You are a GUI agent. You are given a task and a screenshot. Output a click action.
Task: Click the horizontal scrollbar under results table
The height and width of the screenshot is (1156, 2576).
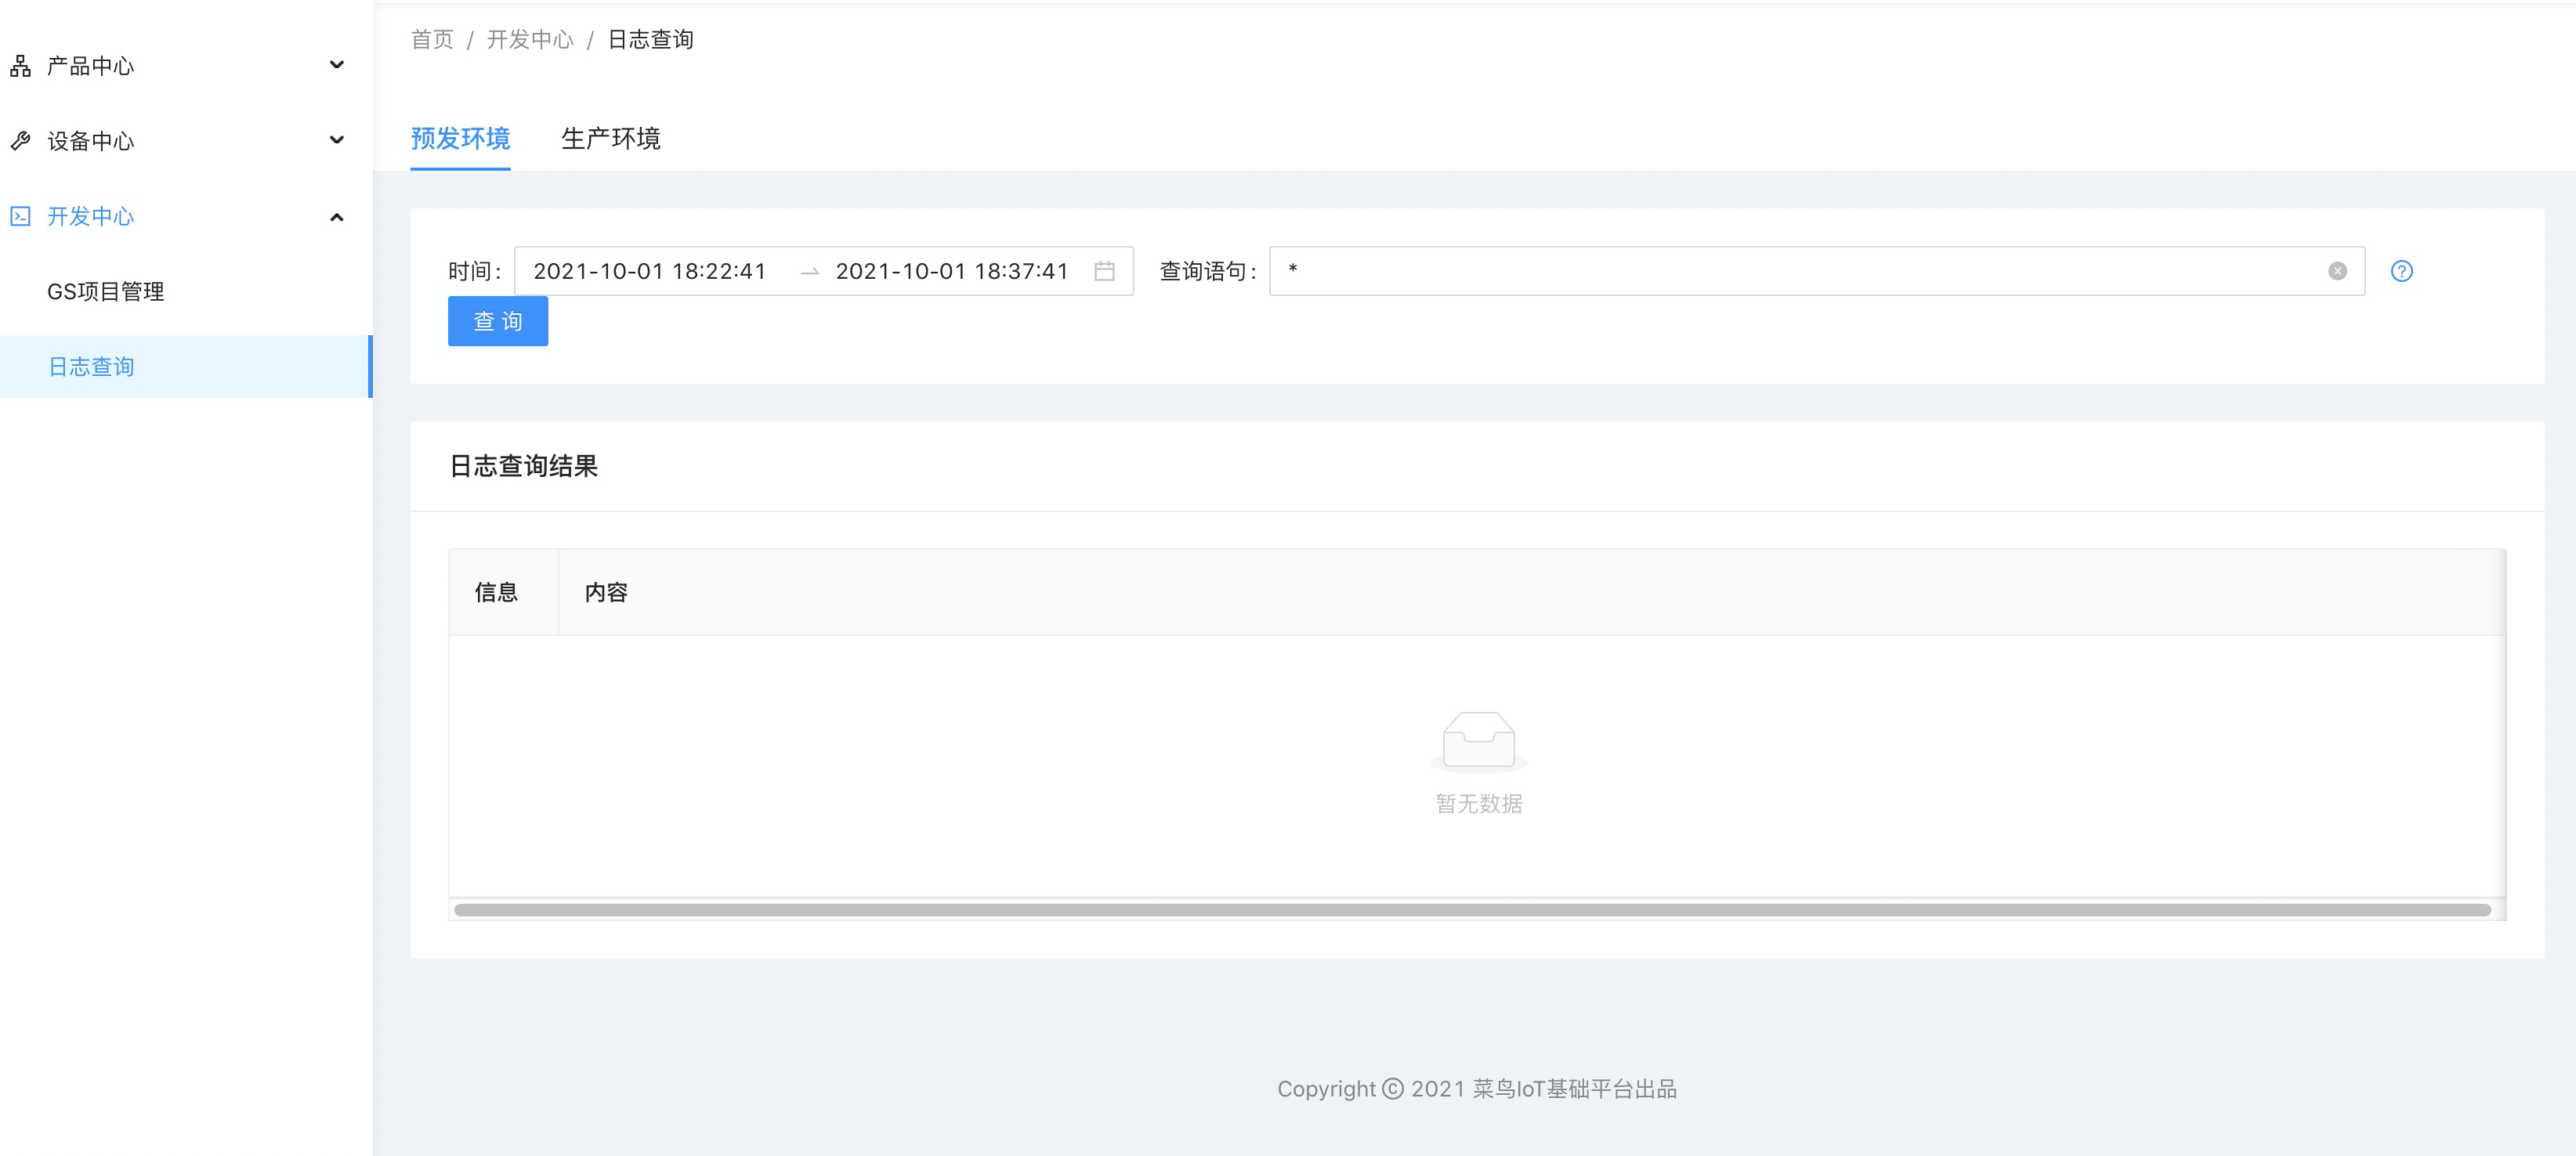[x=1472, y=909]
